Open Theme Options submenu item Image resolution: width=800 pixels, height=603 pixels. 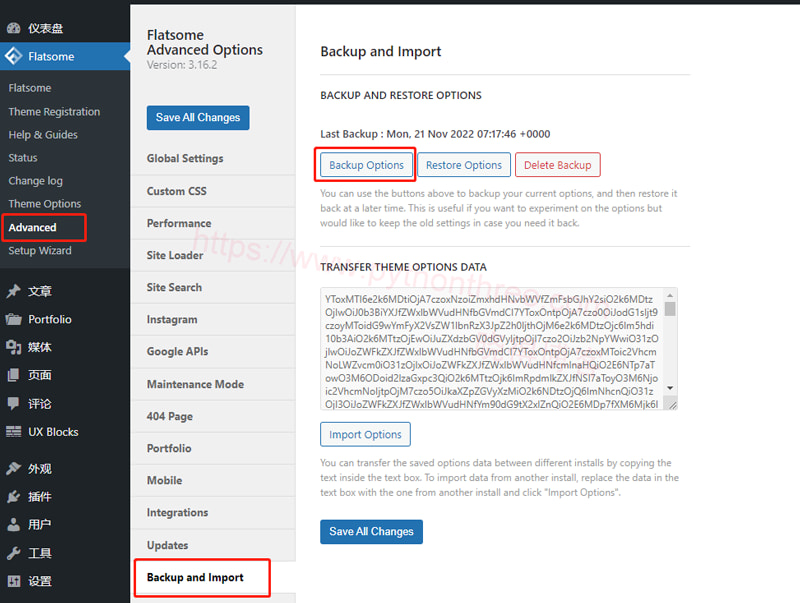pos(44,204)
